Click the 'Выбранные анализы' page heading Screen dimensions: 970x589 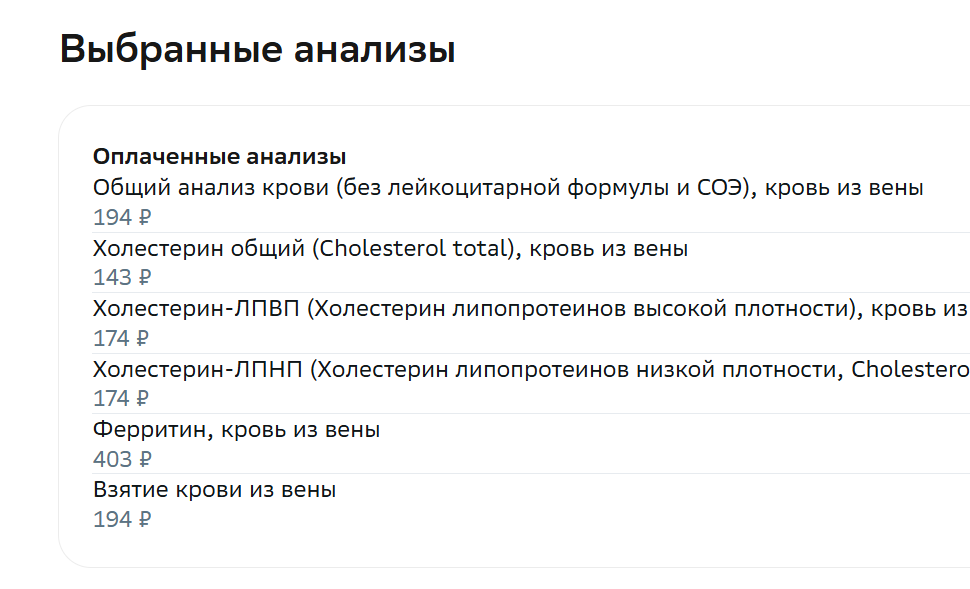(257, 49)
